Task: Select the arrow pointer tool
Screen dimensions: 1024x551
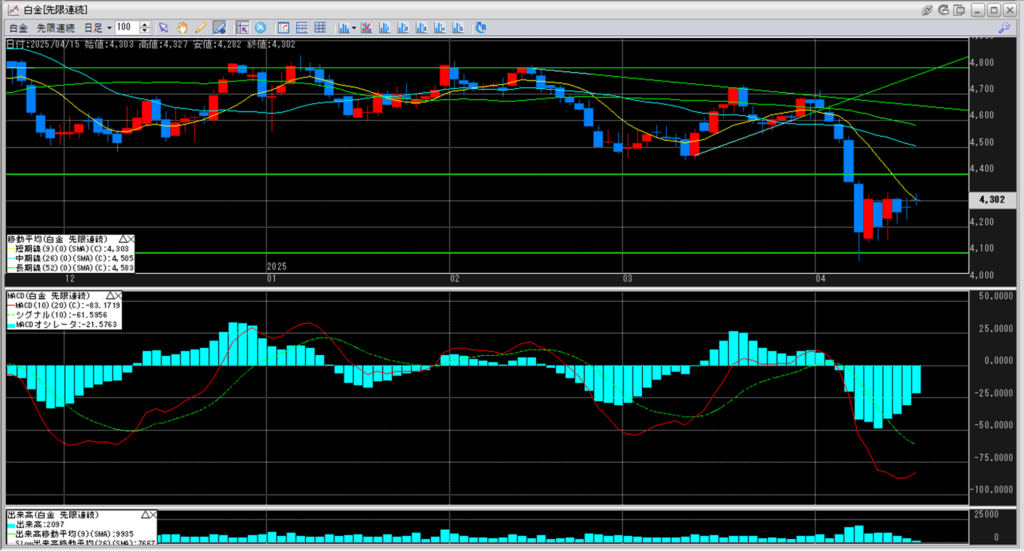Action: 164,27
